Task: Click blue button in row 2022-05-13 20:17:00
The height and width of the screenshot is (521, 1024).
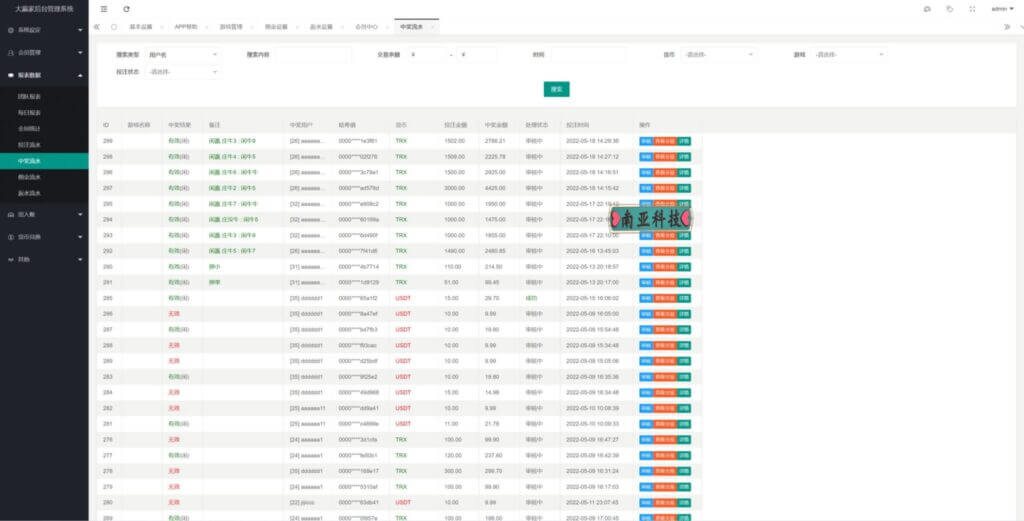Action: tap(646, 283)
